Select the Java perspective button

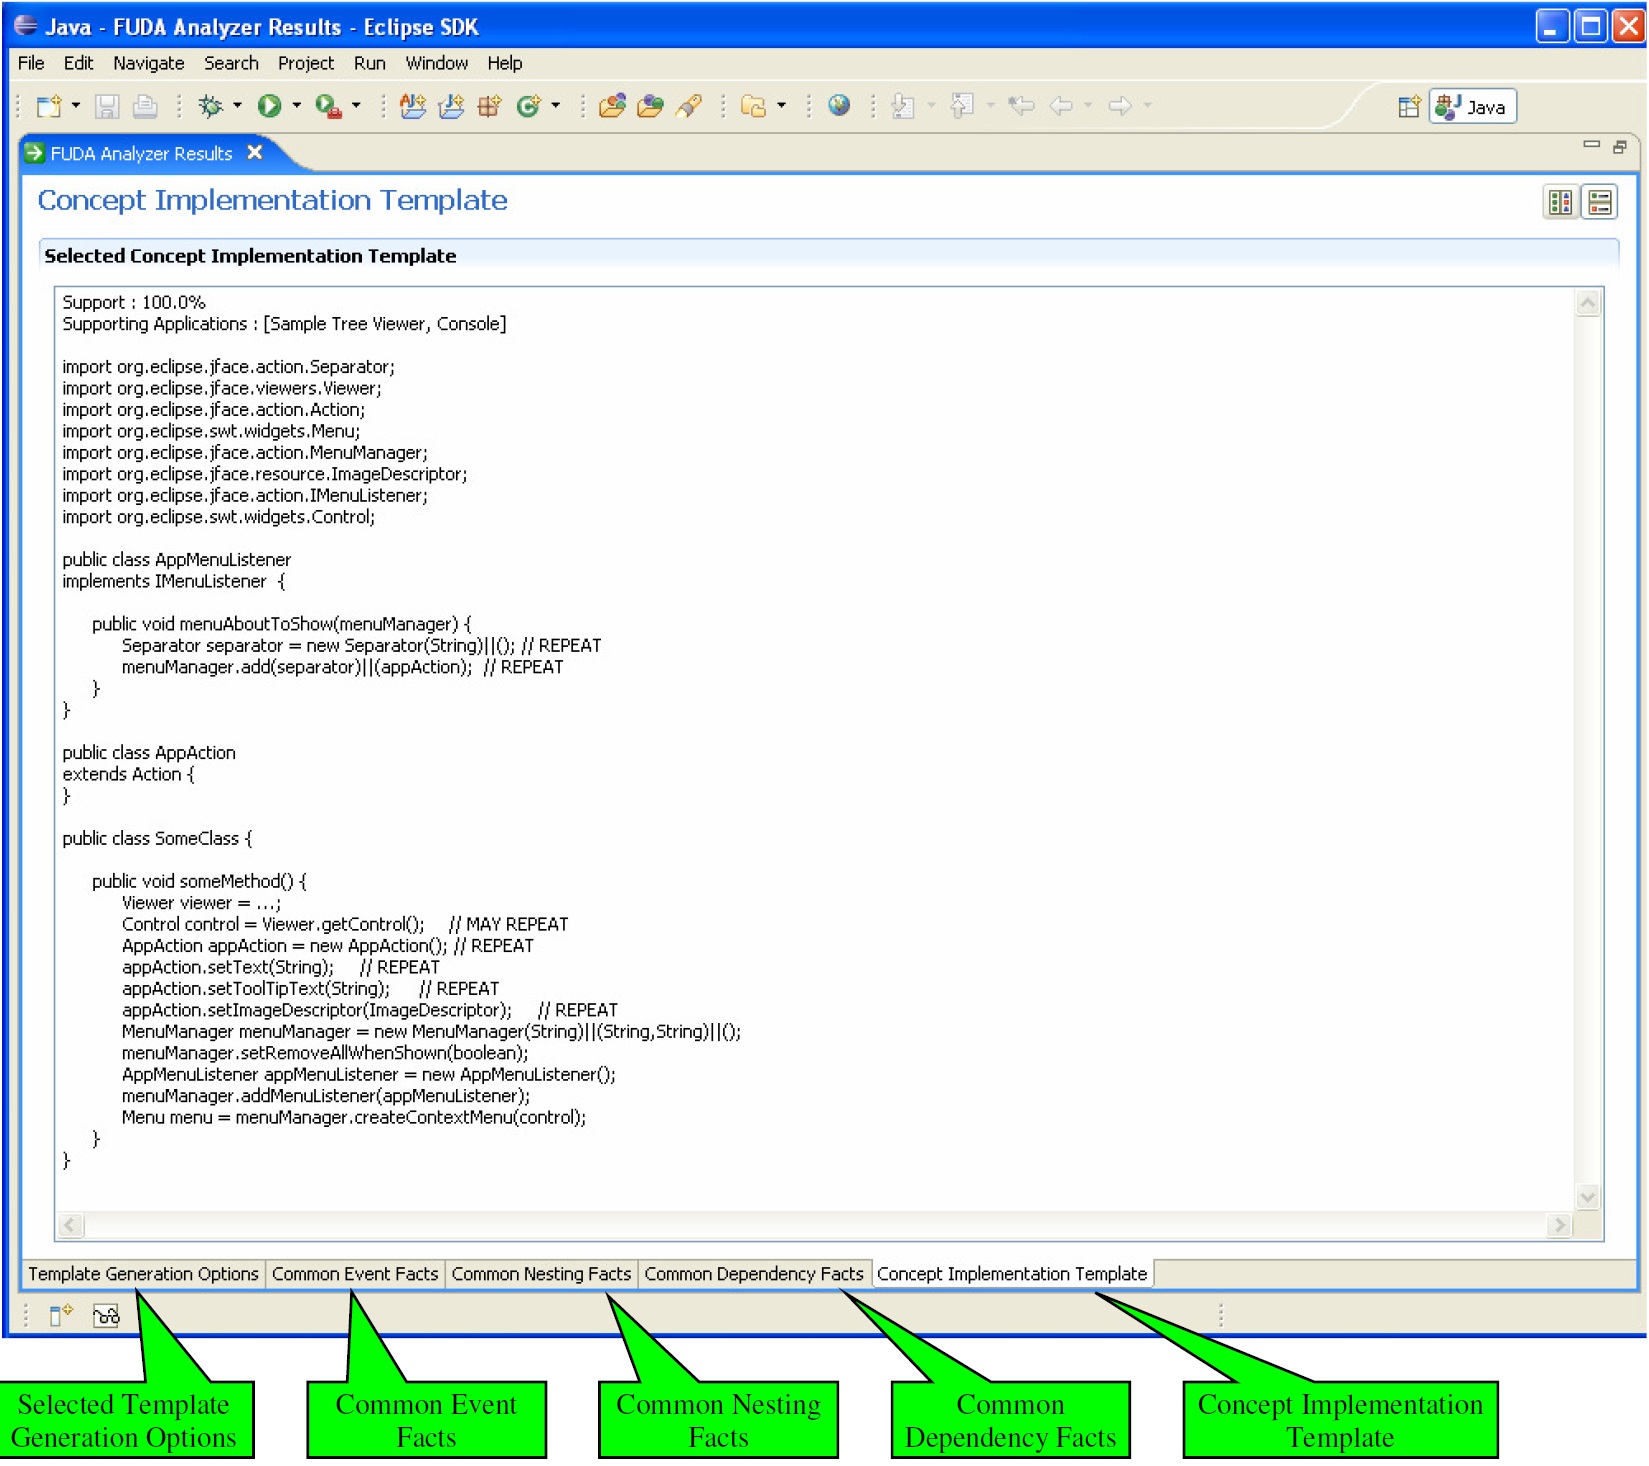[1473, 107]
